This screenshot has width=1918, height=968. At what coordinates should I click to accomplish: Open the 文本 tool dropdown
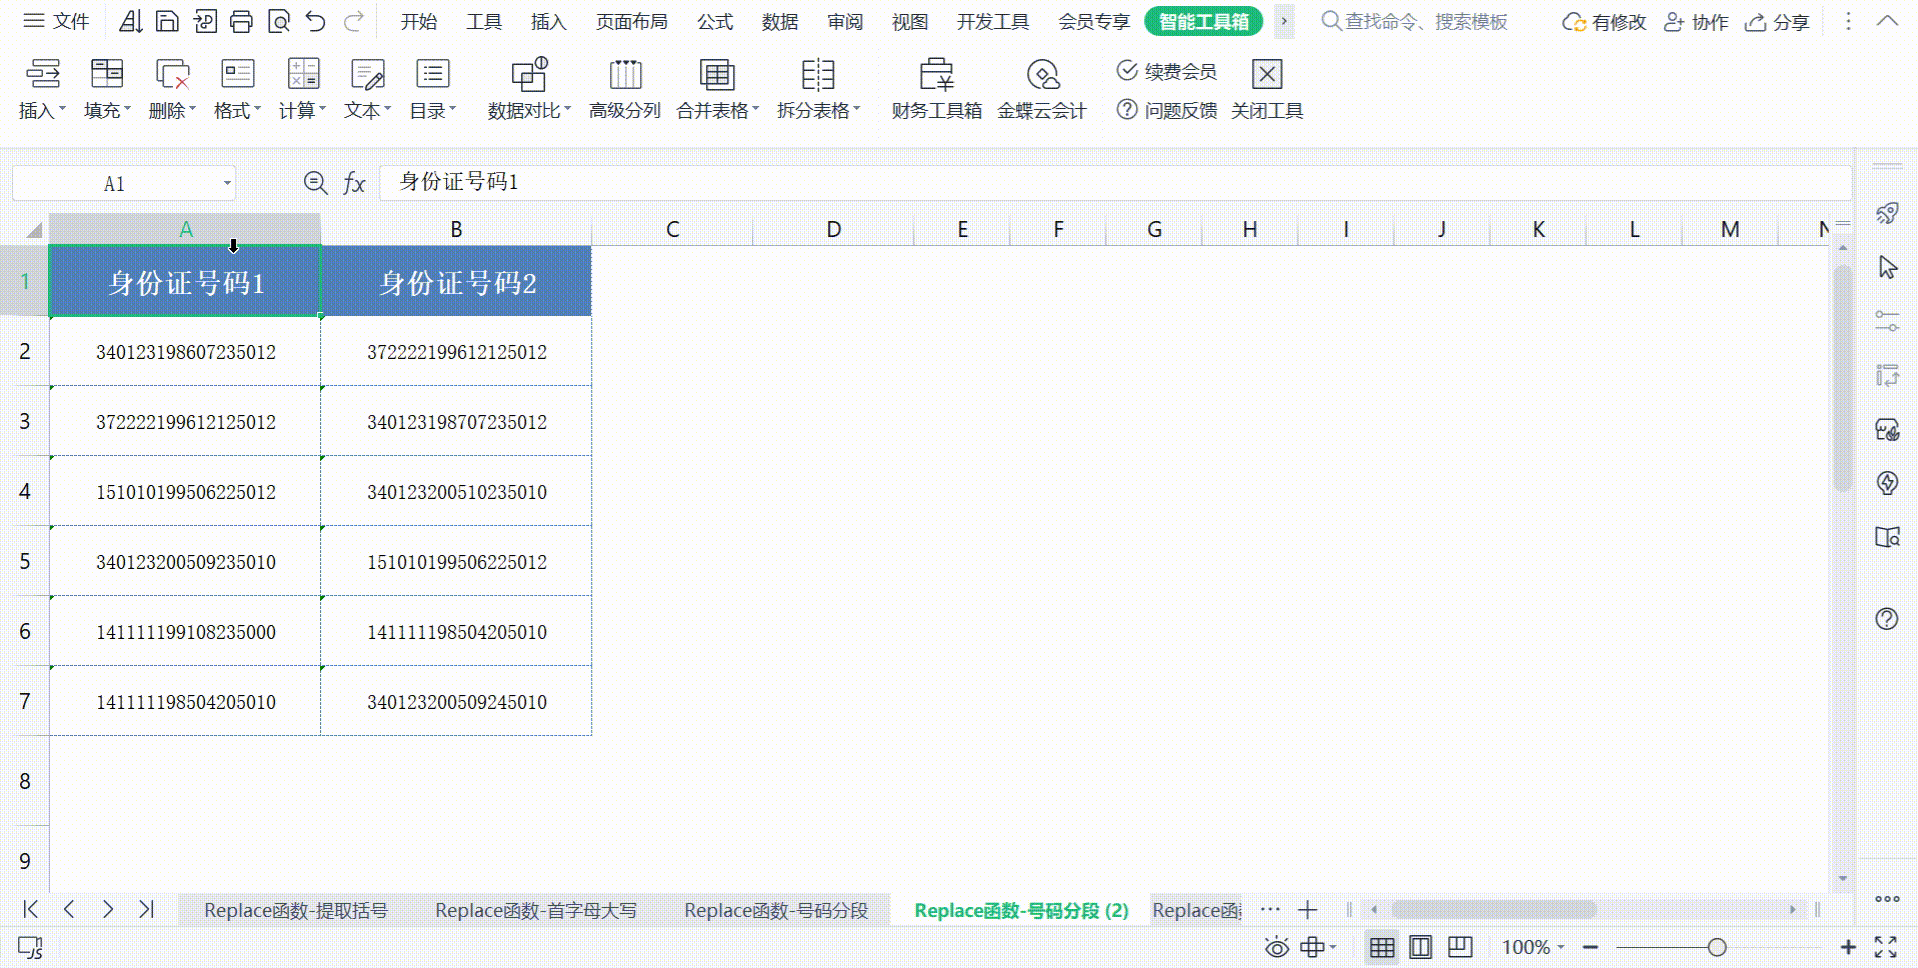(x=367, y=89)
